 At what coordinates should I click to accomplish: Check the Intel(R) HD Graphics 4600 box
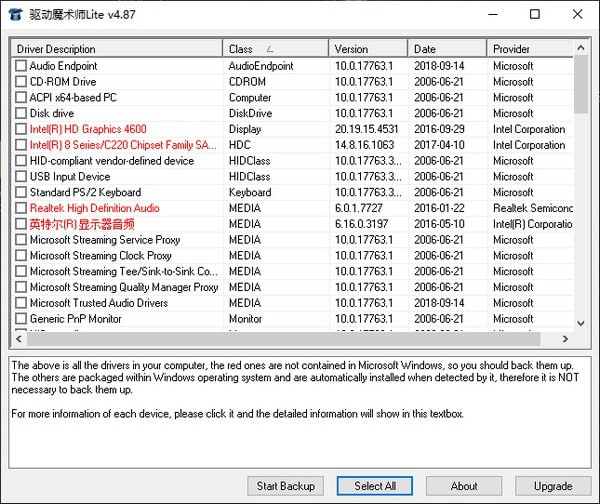click(21, 129)
